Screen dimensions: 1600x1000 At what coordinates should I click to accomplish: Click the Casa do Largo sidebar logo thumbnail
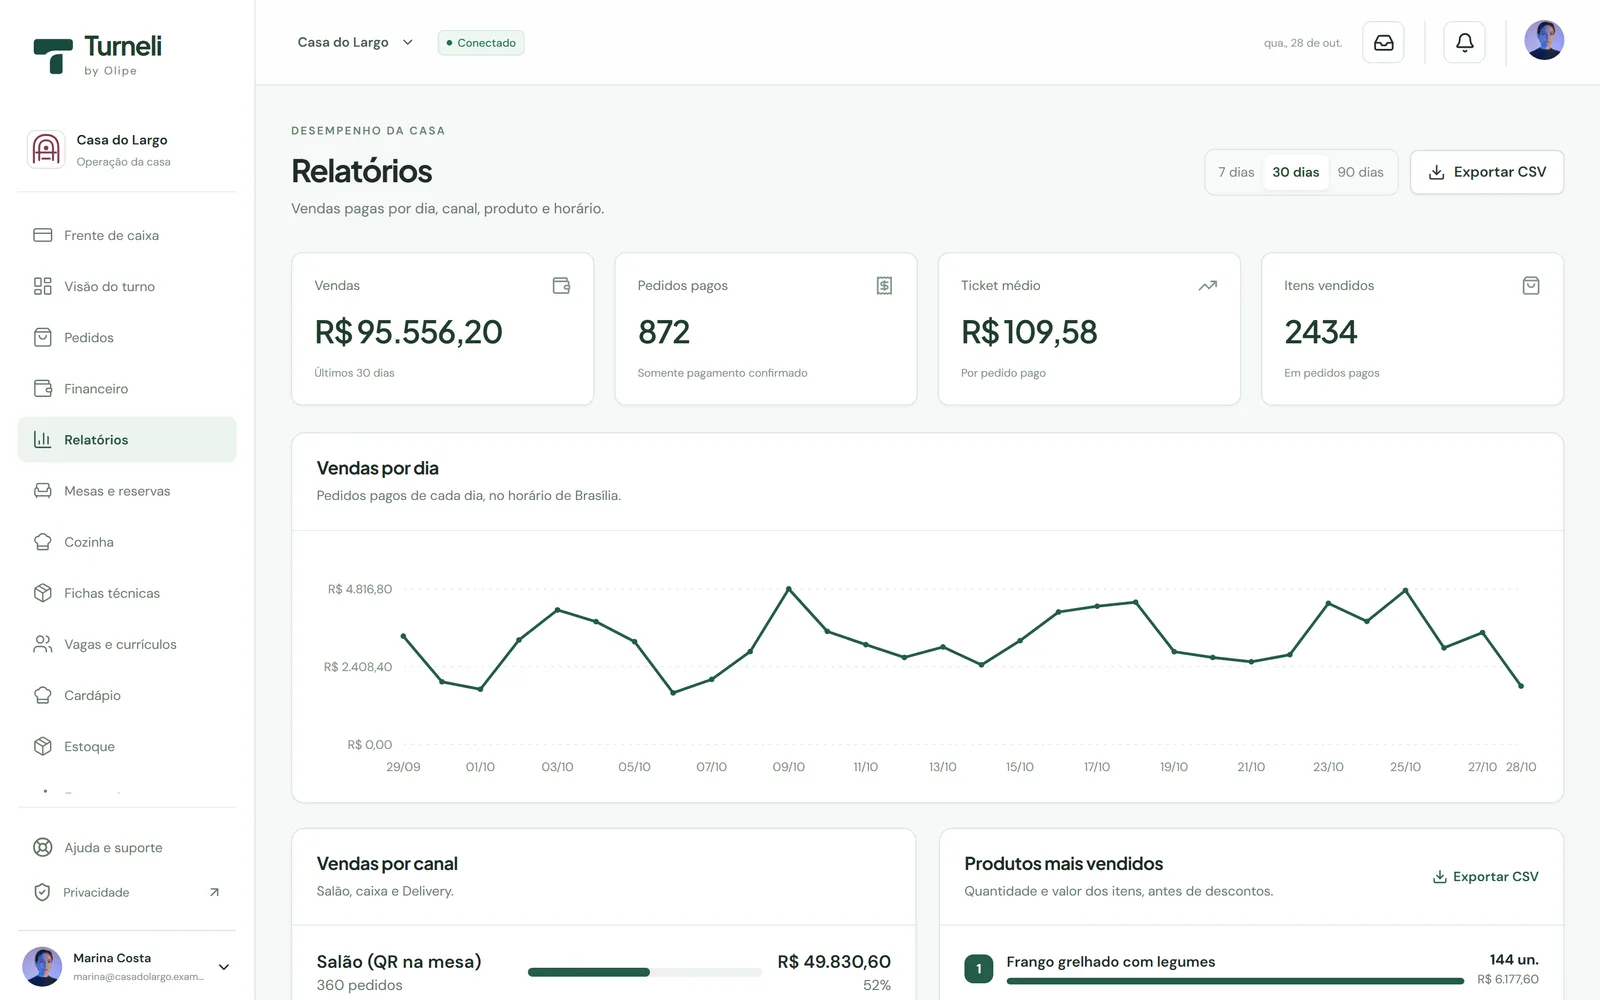tap(46, 150)
